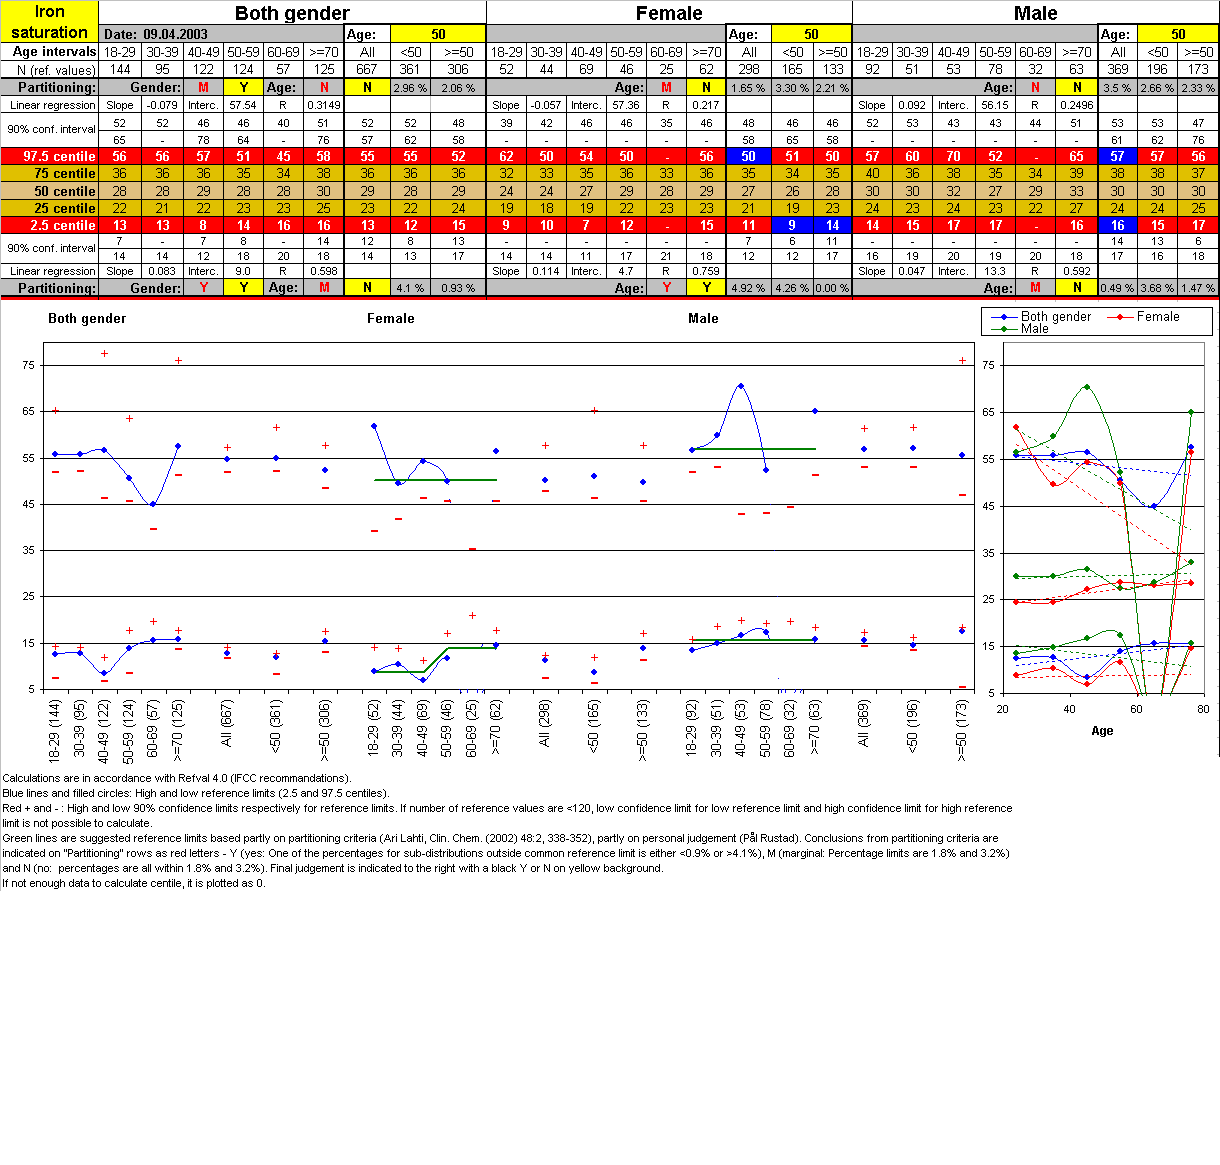Click the footnote starting Blue lines and filled circles
The width and height of the screenshot is (1220, 1165).
click(196, 793)
